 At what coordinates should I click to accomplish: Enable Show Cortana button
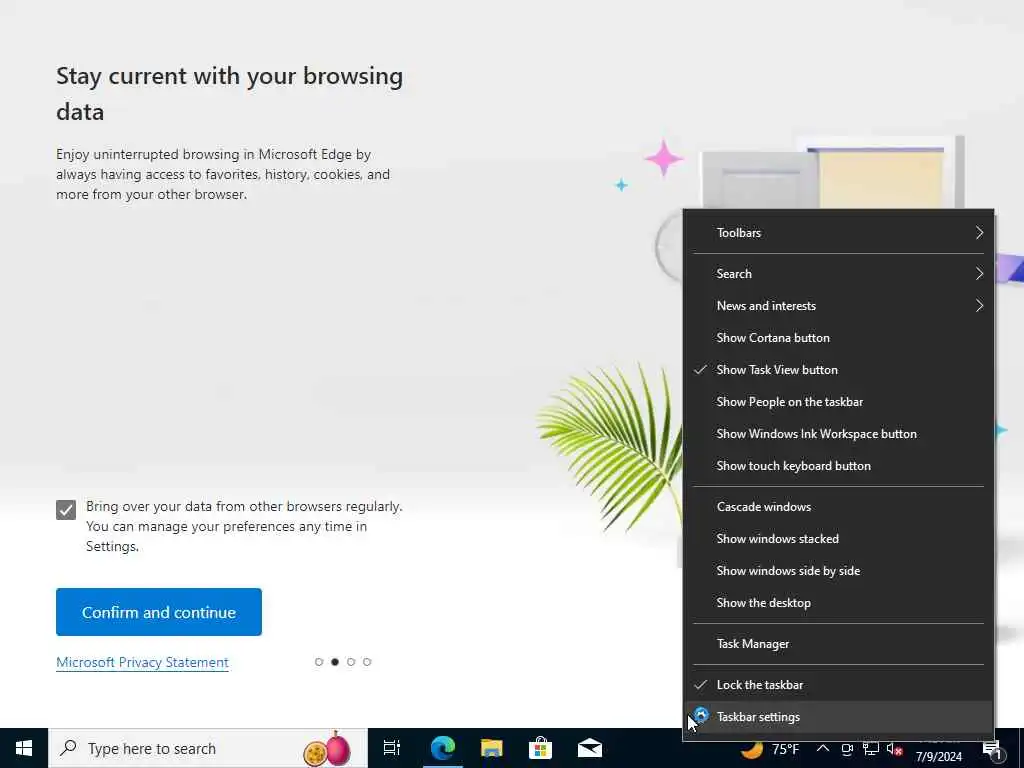(x=839, y=338)
